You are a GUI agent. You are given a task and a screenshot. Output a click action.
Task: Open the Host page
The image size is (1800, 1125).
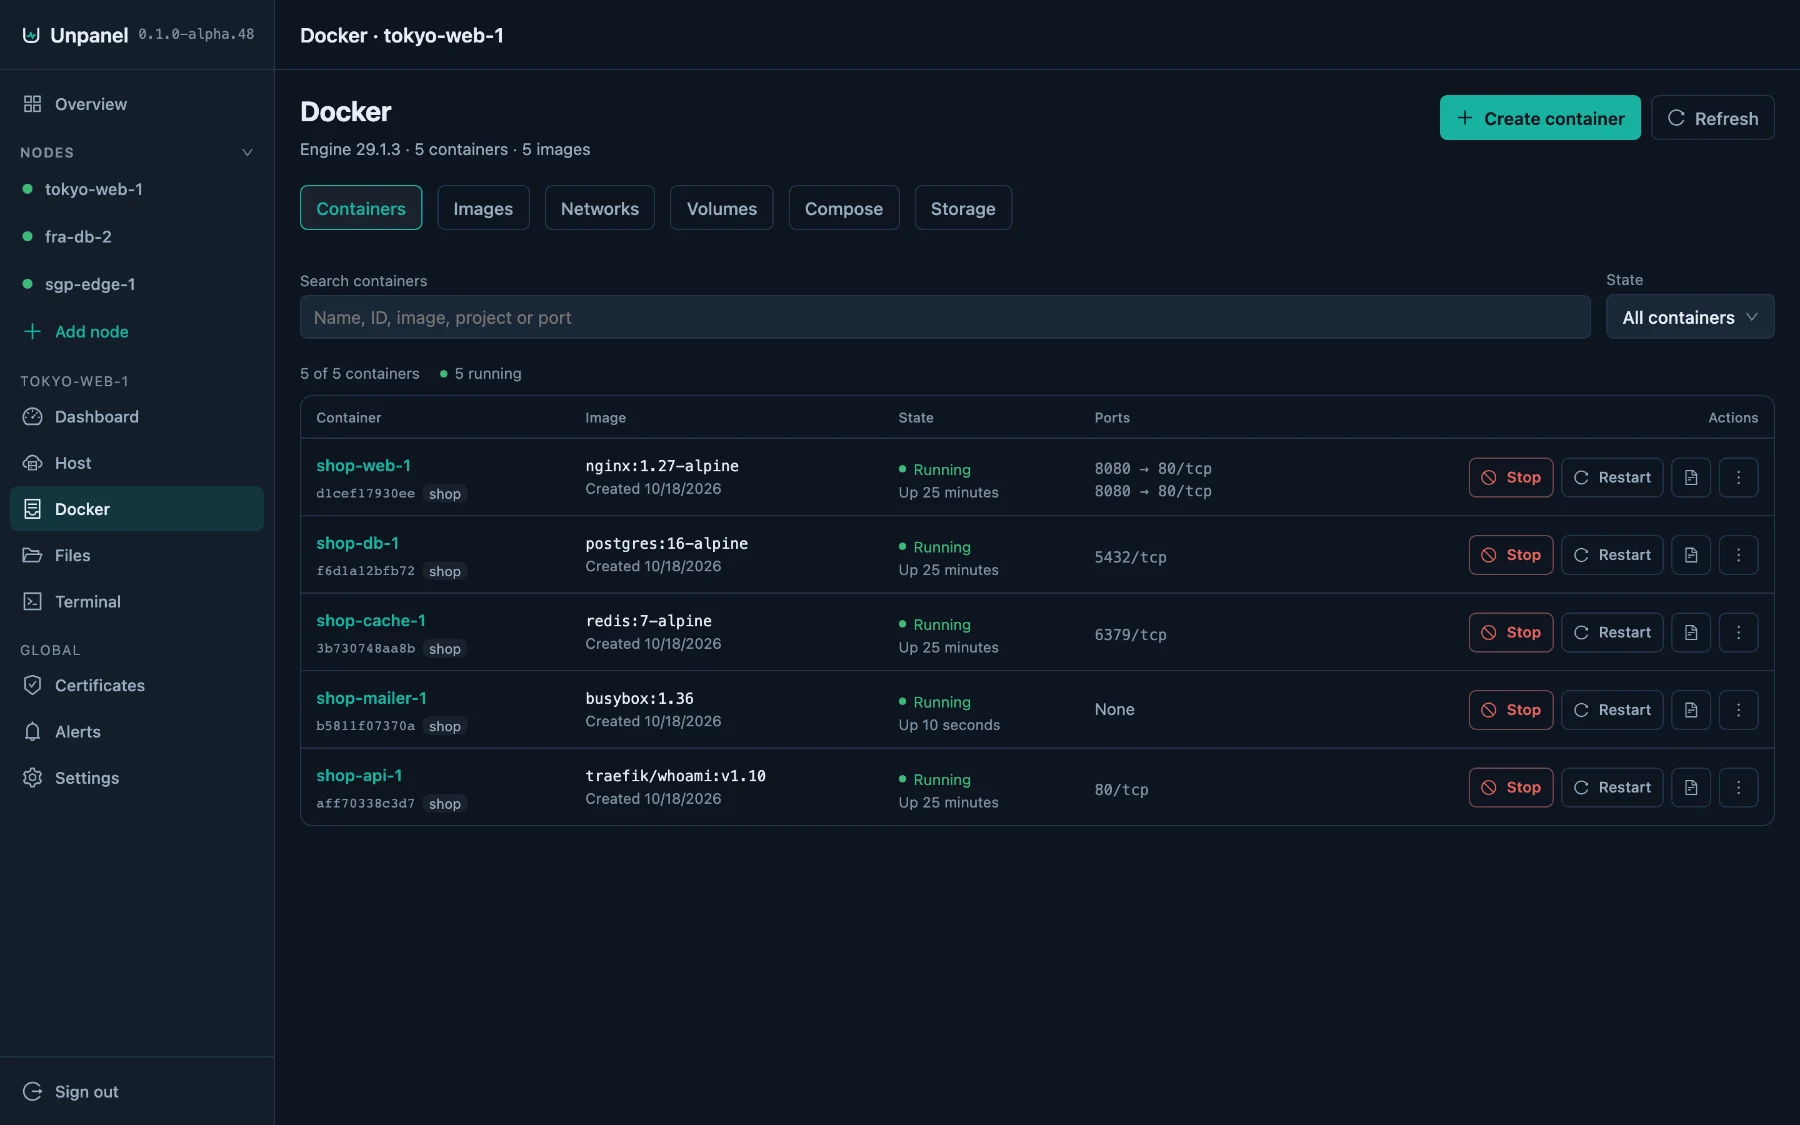point(137,463)
